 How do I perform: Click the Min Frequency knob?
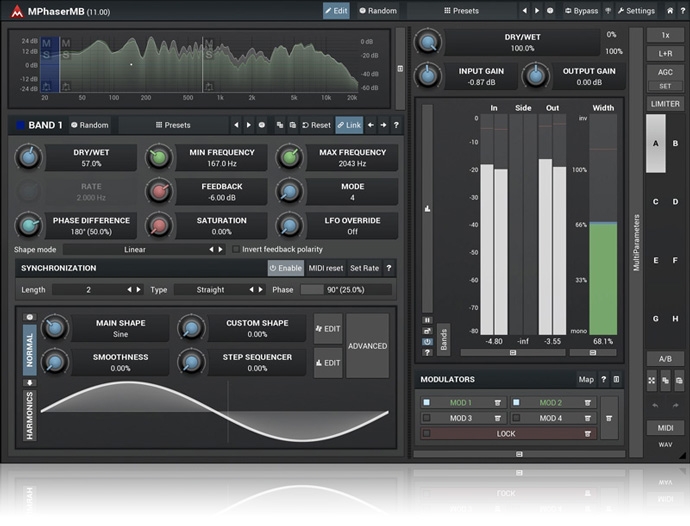click(x=159, y=158)
